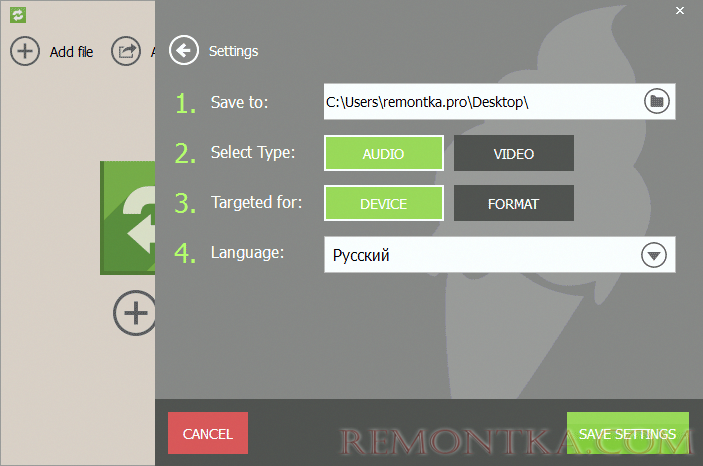Select AUDIO type
This screenshot has height=466, width=703.
point(384,153)
